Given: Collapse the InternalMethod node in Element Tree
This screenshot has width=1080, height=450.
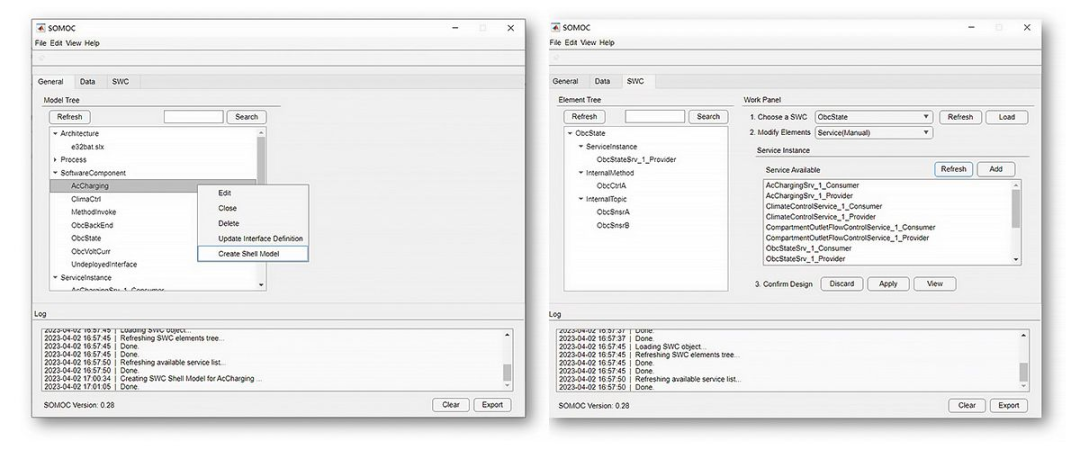Looking at the screenshot, I should coord(581,173).
